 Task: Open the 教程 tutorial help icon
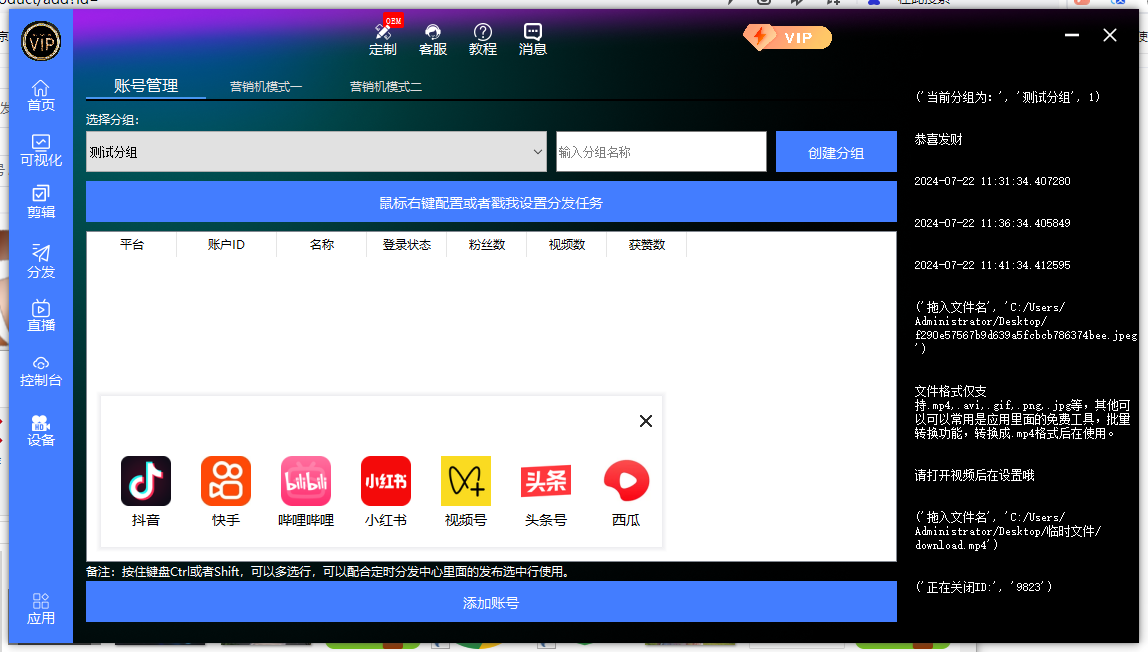[x=483, y=40]
